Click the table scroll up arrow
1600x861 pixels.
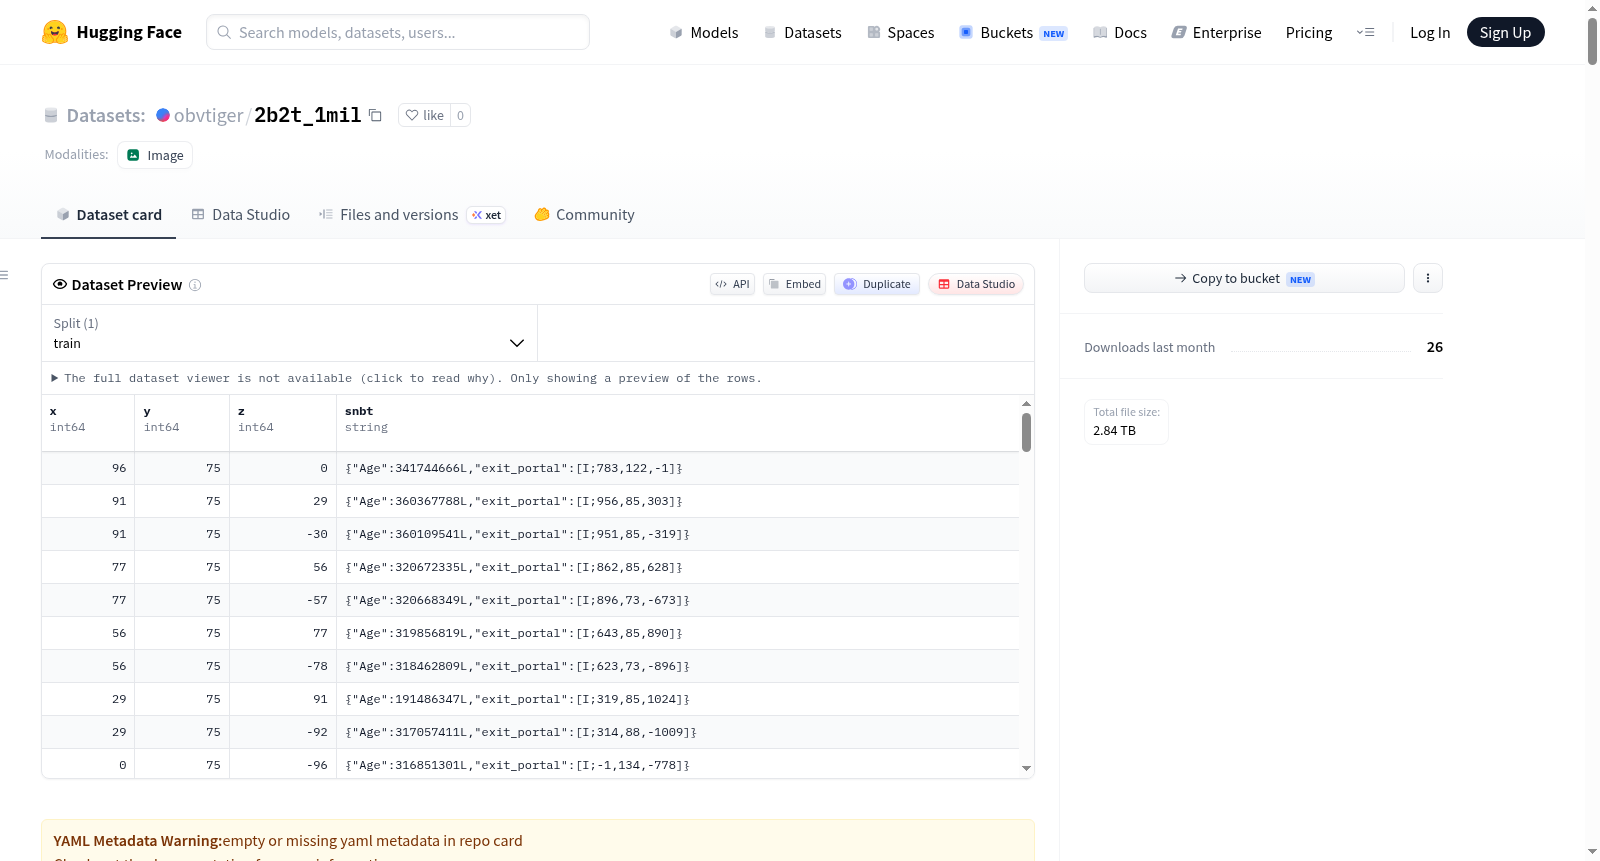pyautogui.click(x=1026, y=403)
